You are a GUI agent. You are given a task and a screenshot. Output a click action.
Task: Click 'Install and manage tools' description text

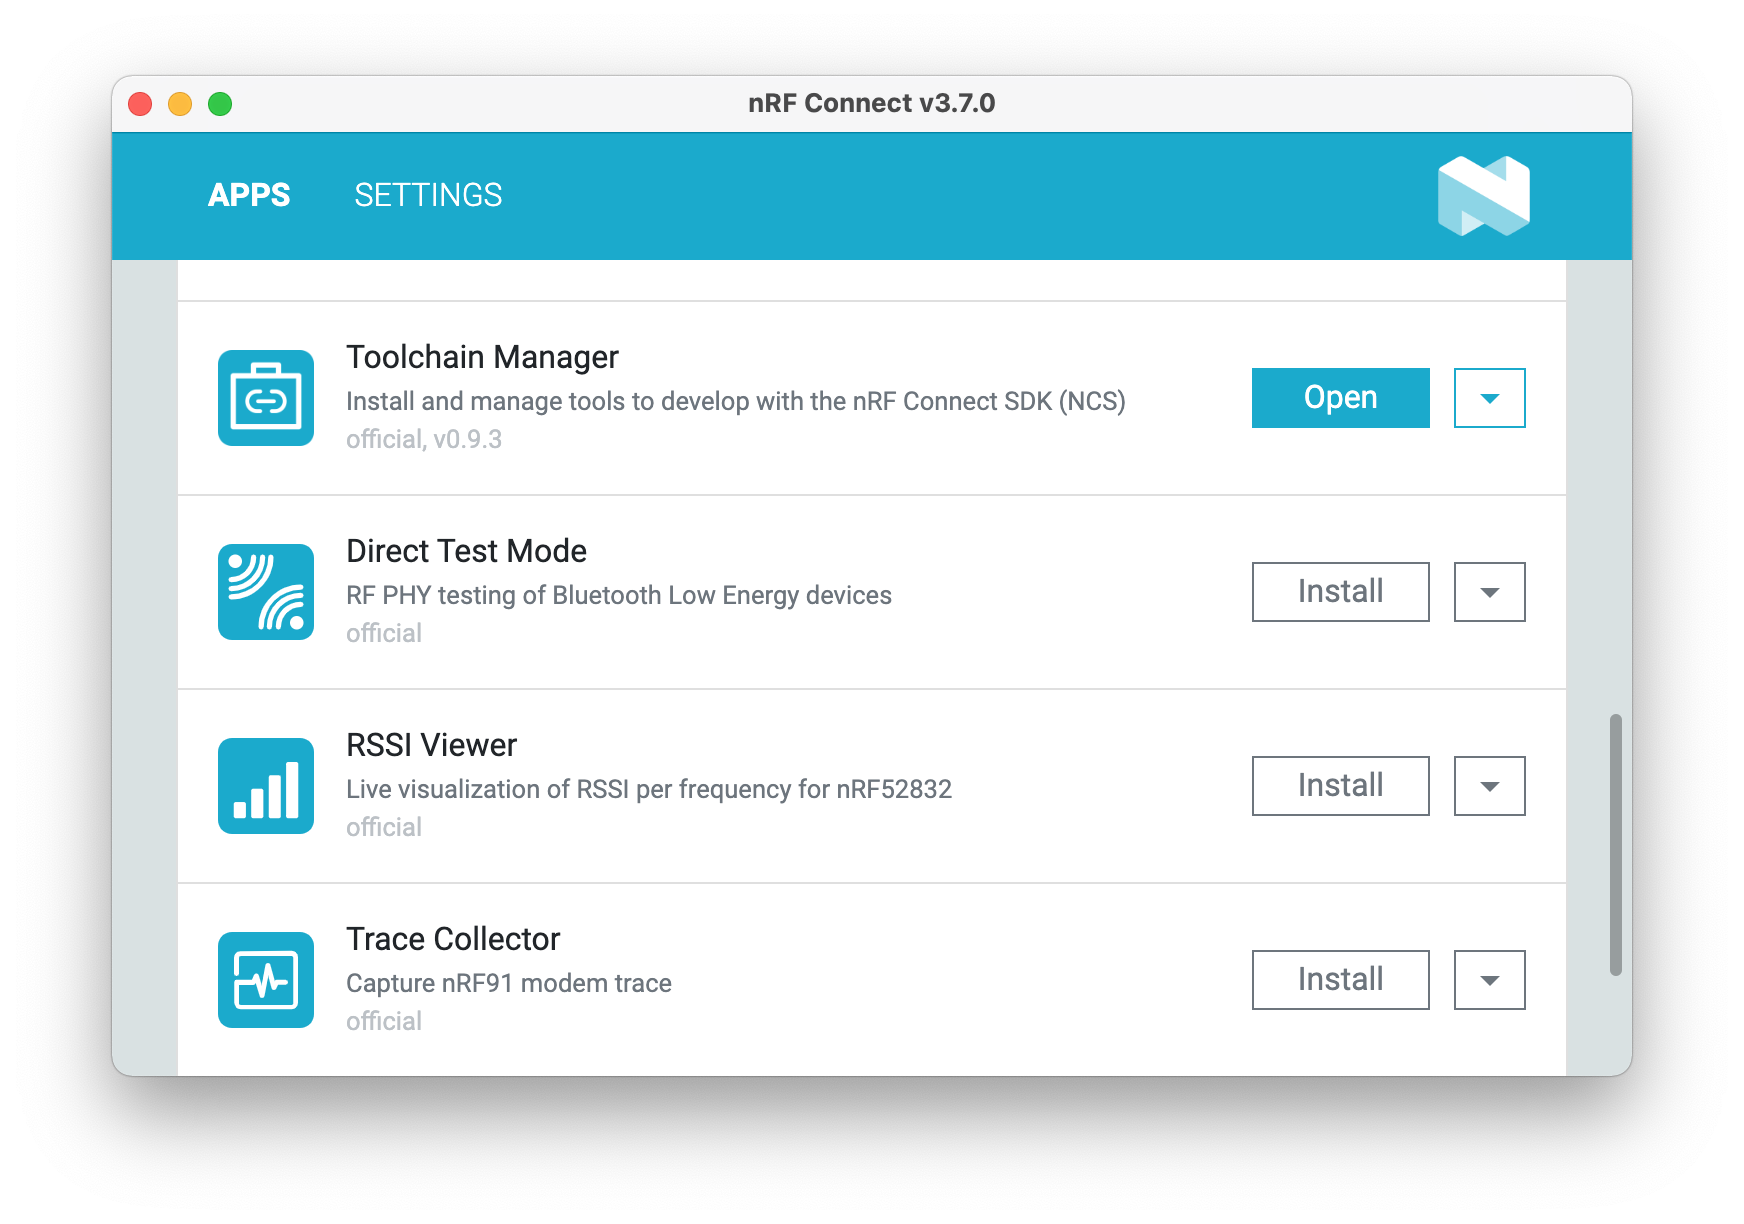(736, 401)
